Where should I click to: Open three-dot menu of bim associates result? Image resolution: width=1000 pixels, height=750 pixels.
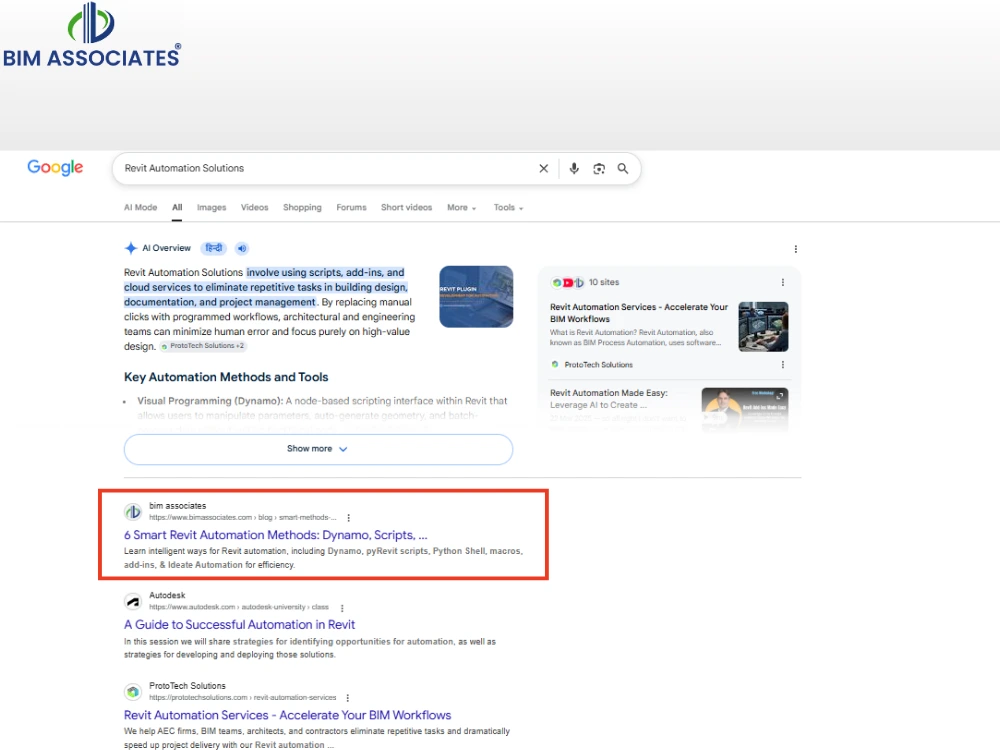(348, 518)
